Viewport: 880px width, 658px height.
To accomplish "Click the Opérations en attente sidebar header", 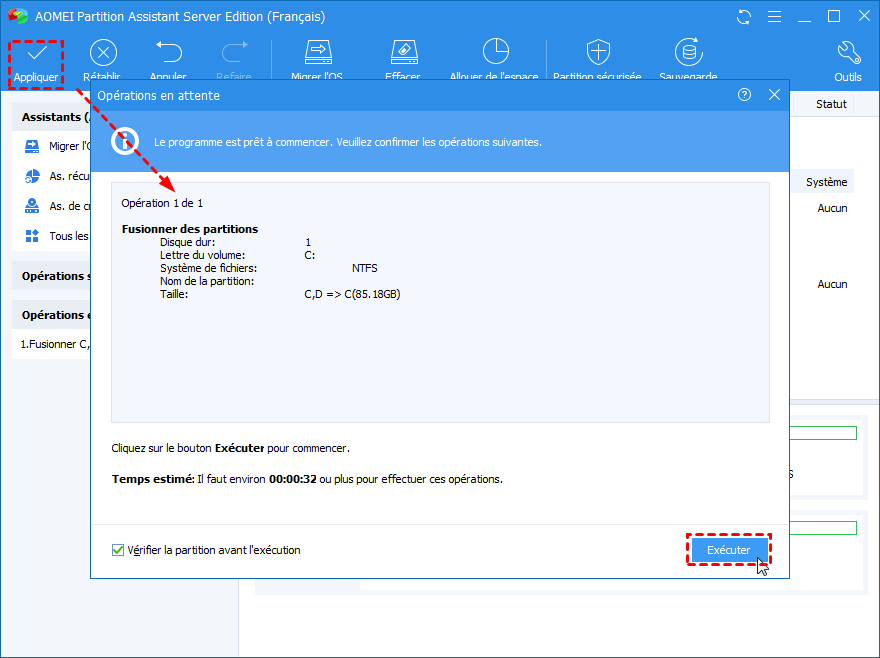I will 52,315.
